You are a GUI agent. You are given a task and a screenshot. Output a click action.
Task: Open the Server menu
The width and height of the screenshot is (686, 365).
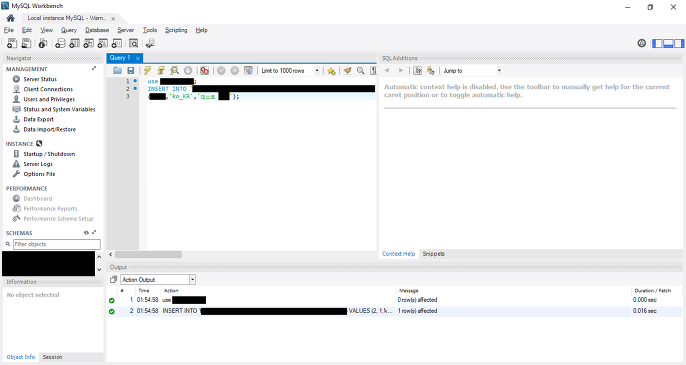pos(126,30)
